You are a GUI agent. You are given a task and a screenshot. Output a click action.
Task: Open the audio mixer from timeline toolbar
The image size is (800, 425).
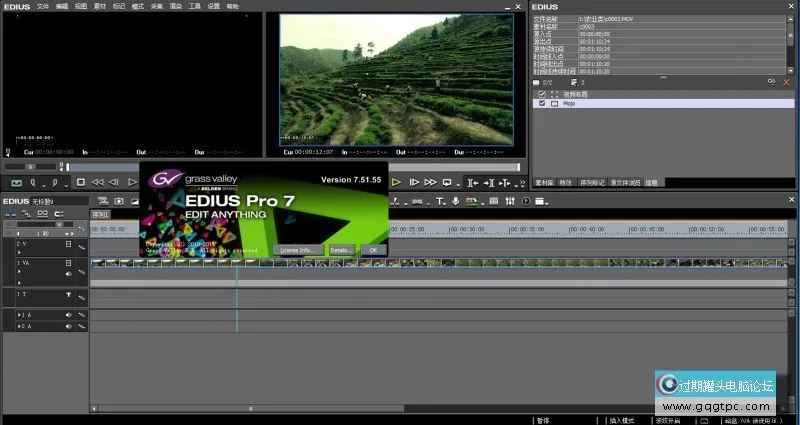(x=511, y=201)
